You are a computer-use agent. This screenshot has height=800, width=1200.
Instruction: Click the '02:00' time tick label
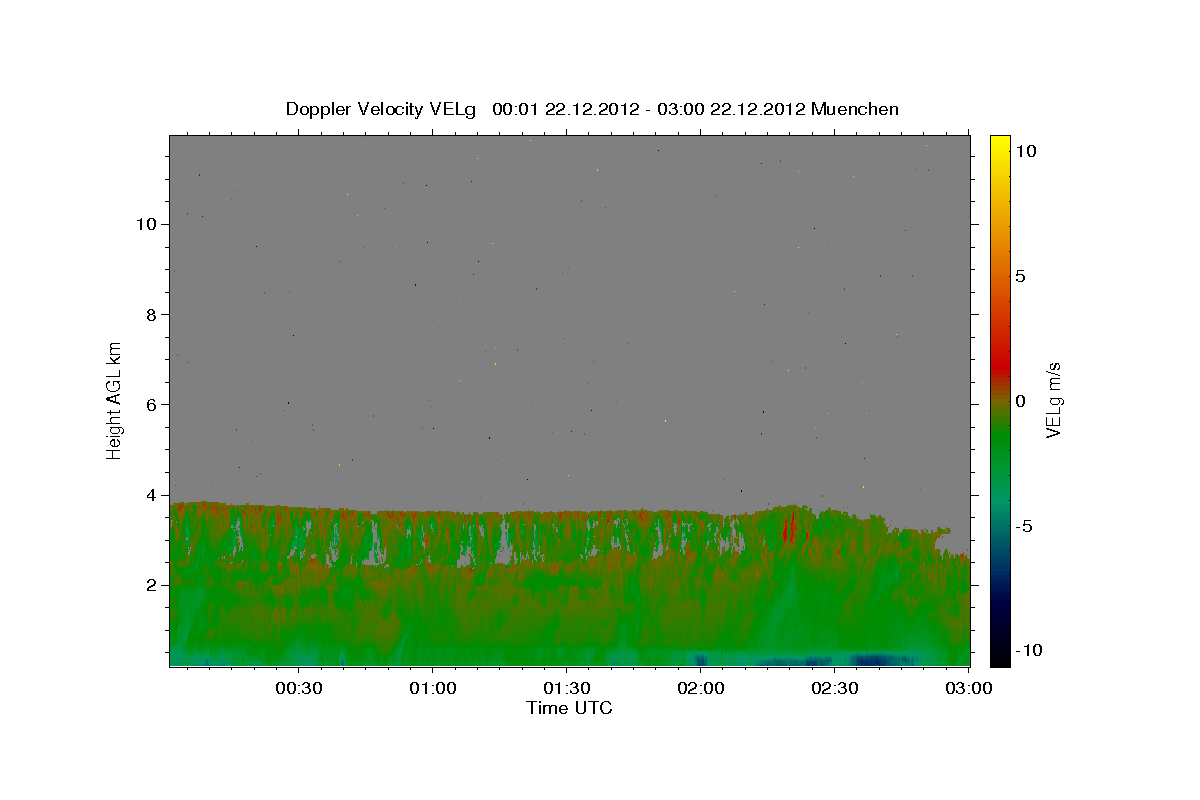click(x=700, y=689)
